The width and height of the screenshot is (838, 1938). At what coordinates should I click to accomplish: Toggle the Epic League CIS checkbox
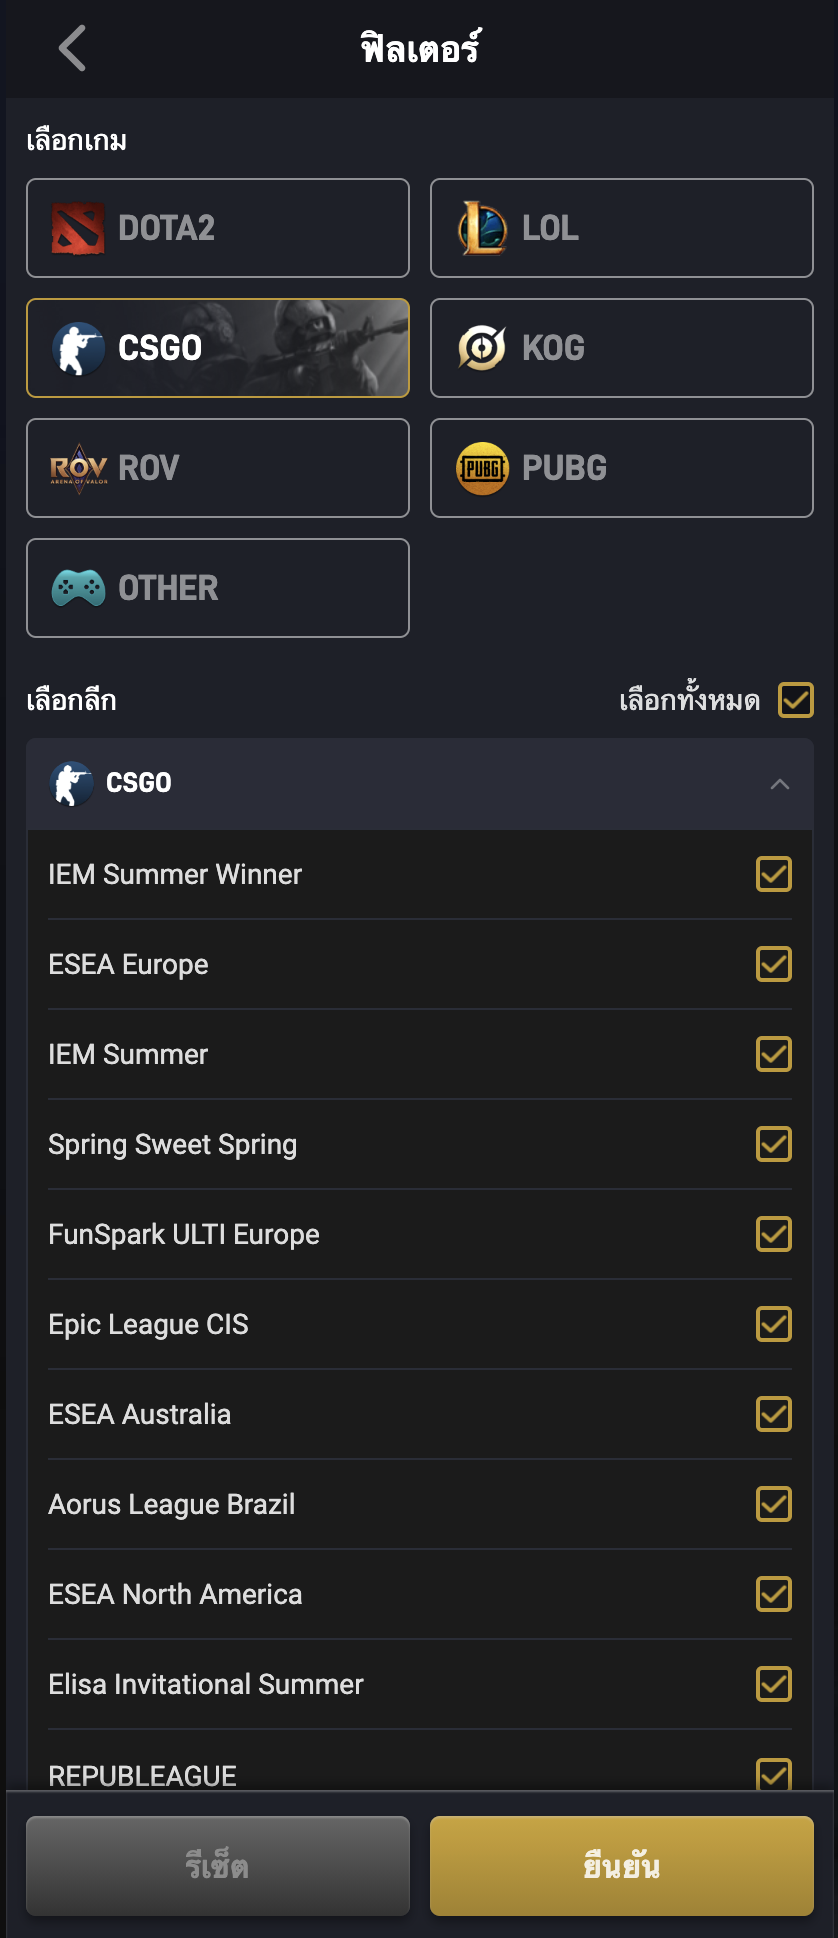pos(774,1324)
